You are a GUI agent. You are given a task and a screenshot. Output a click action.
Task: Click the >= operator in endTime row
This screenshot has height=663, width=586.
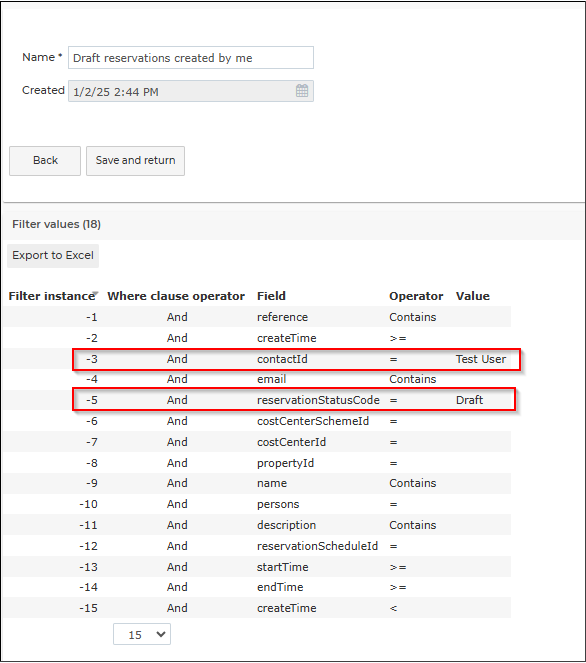point(397,587)
